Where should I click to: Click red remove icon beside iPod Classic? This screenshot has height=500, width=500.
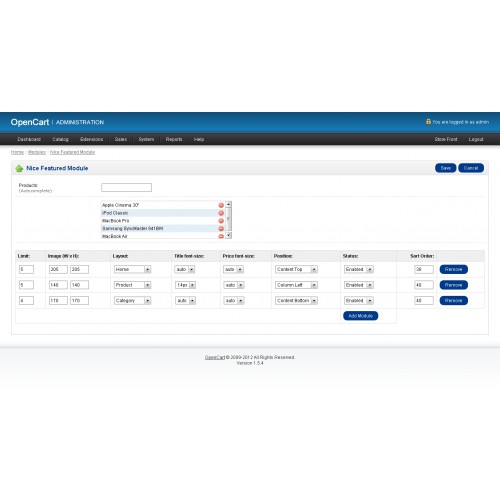click(x=221, y=213)
